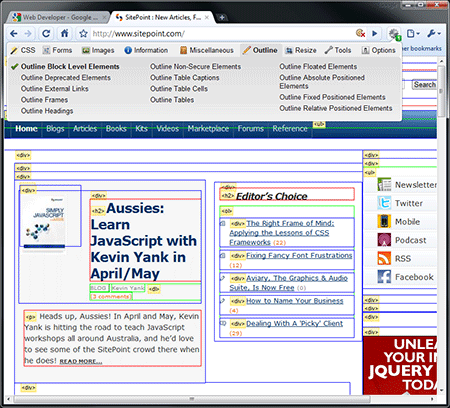Enable Outline Table Captions
The height and width of the screenshot is (408, 450).
185,78
